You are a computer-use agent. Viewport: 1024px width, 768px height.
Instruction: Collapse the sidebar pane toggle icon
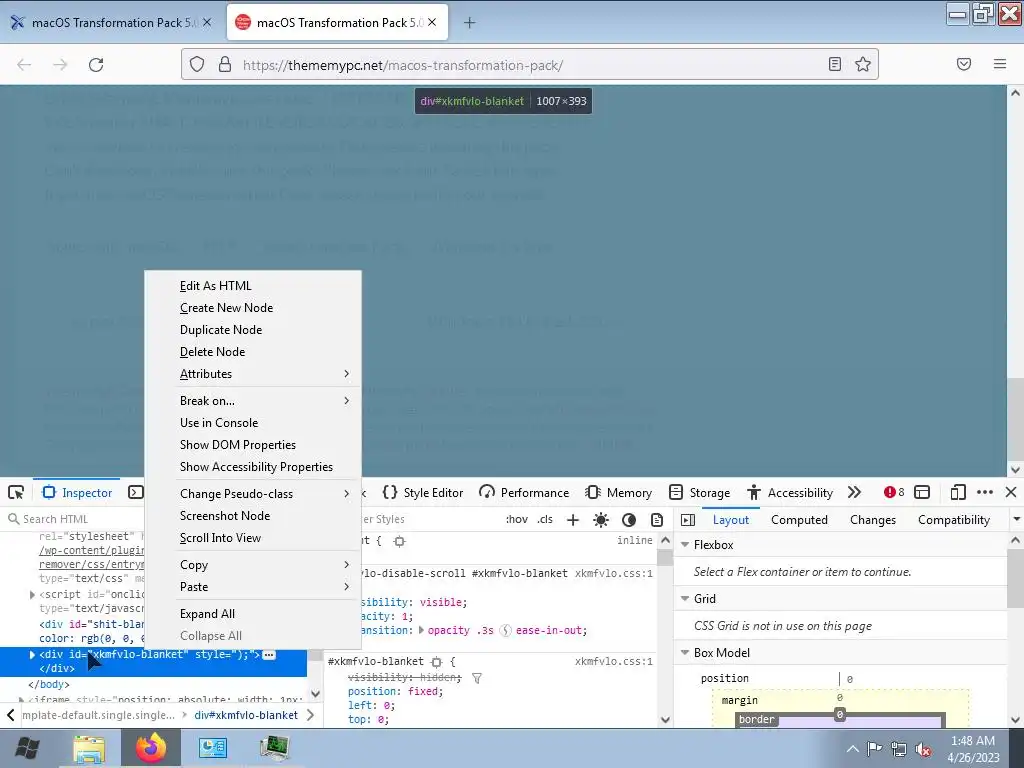688,520
